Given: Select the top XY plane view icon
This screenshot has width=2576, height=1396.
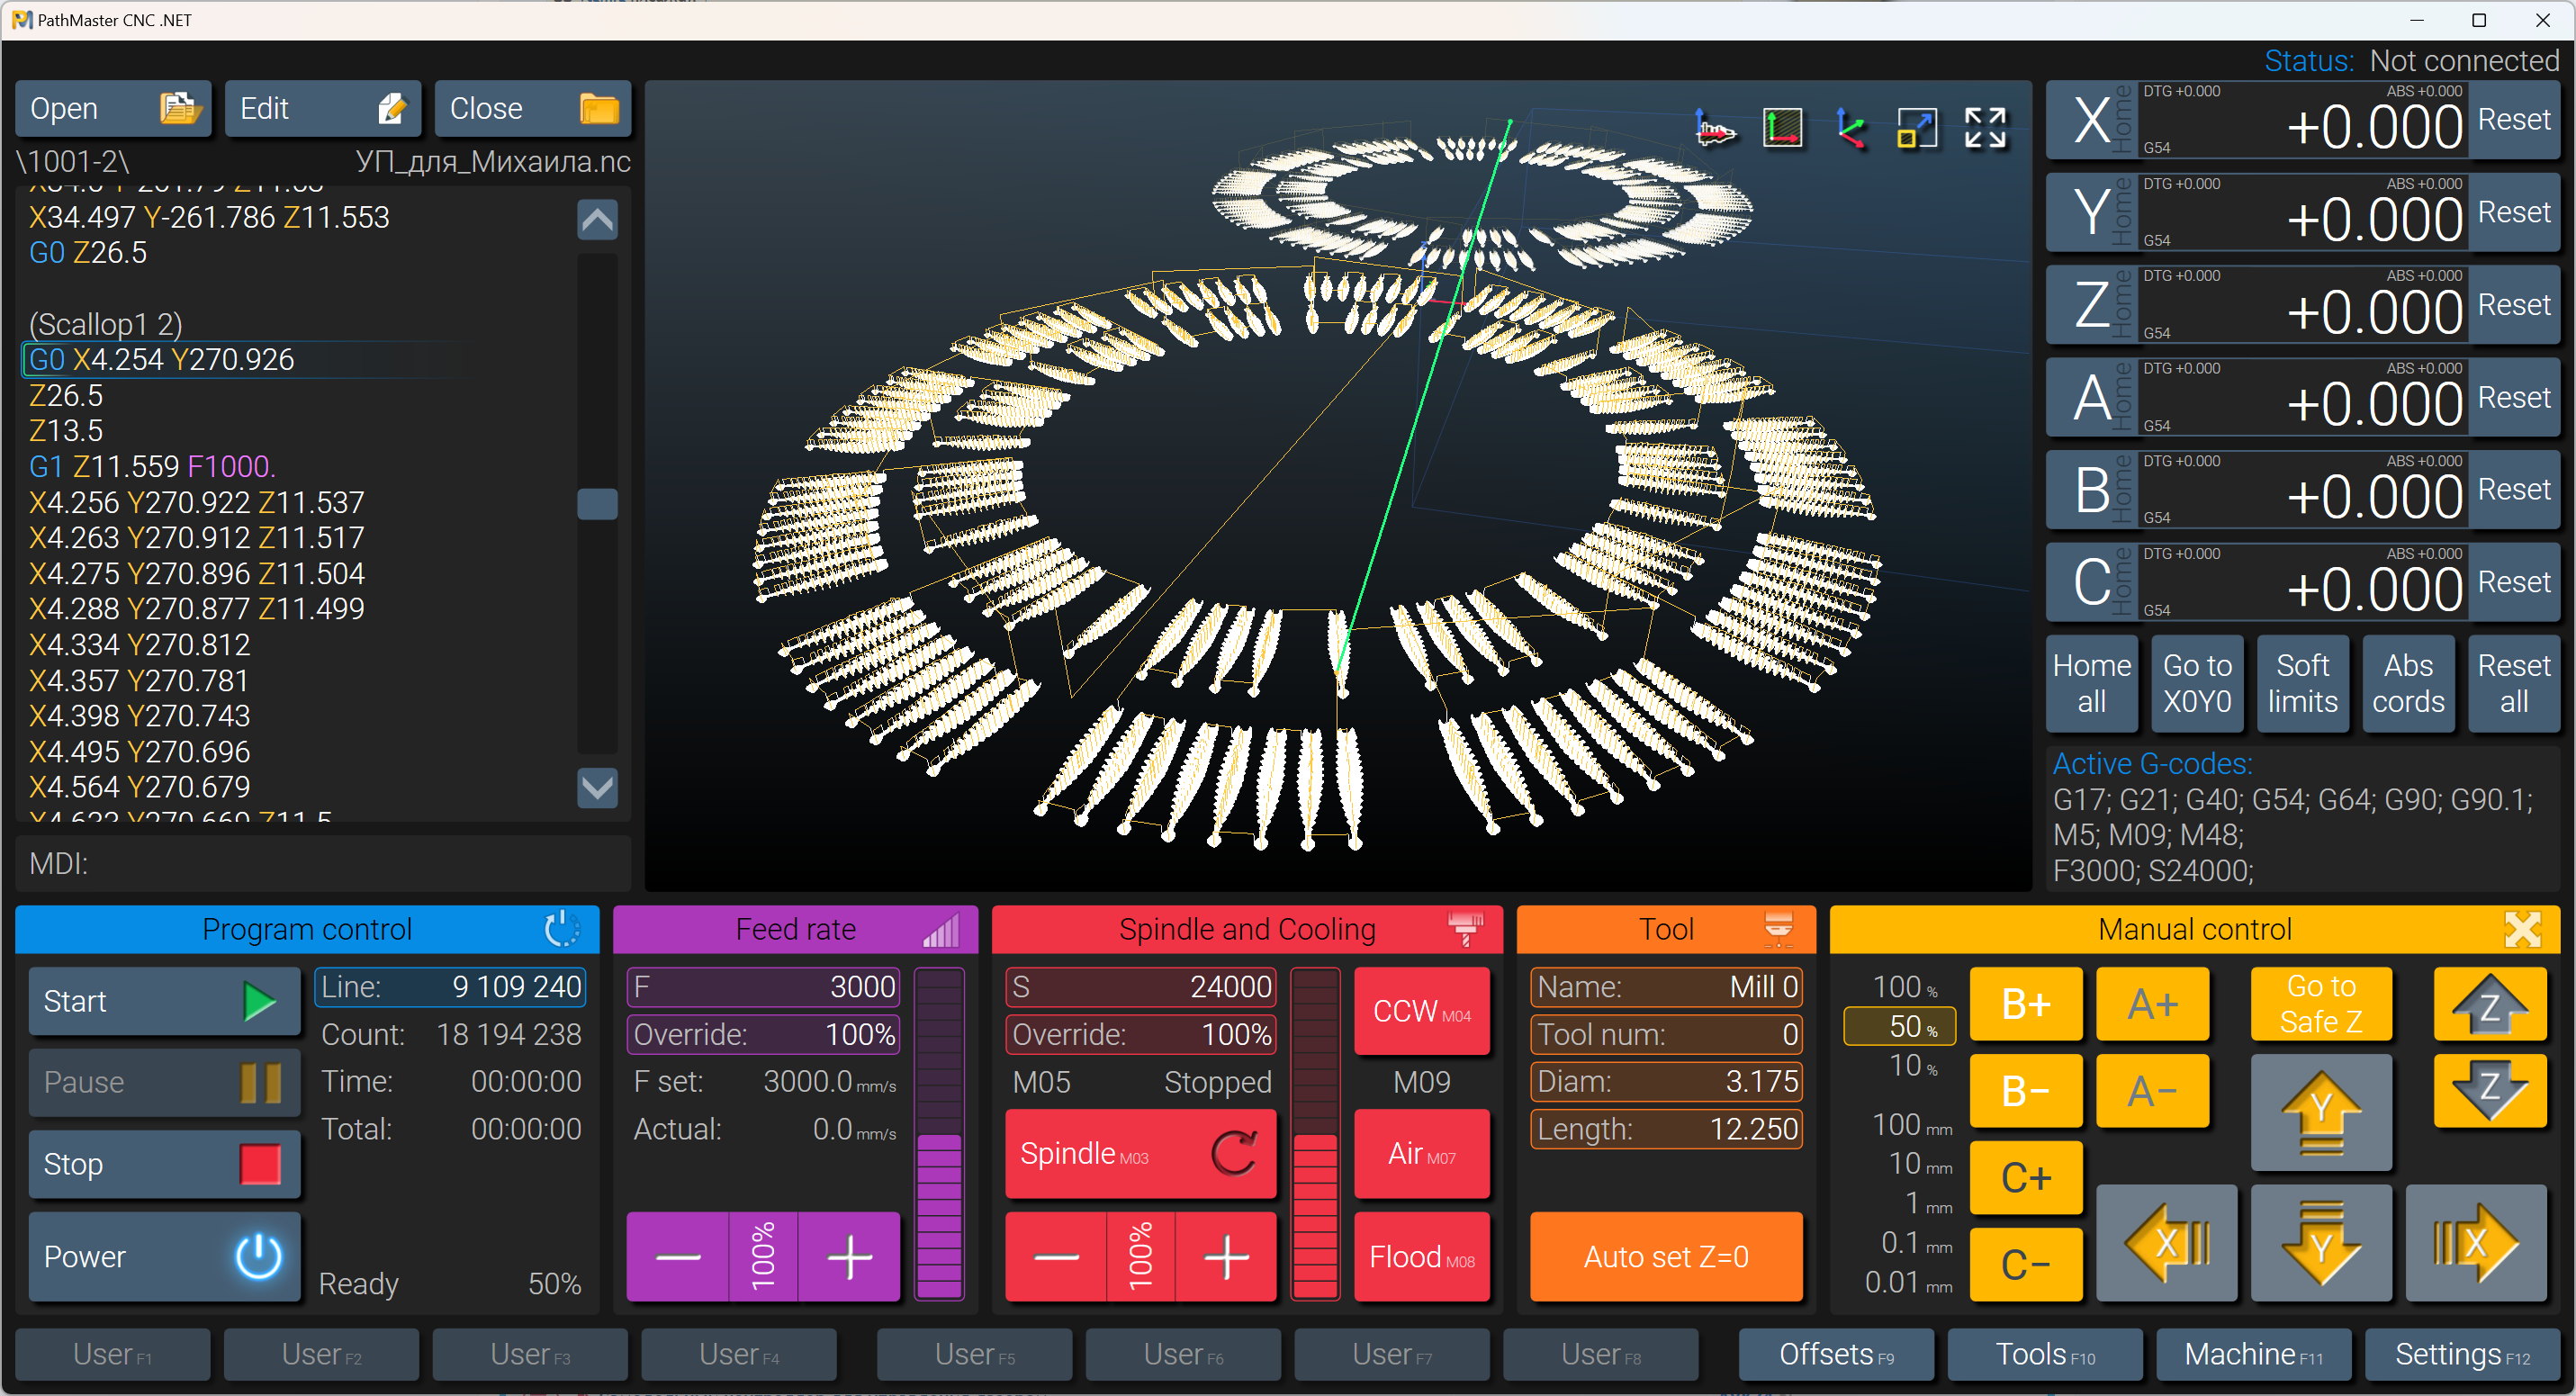Looking at the screenshot, I should click(x=1783, y=129).
